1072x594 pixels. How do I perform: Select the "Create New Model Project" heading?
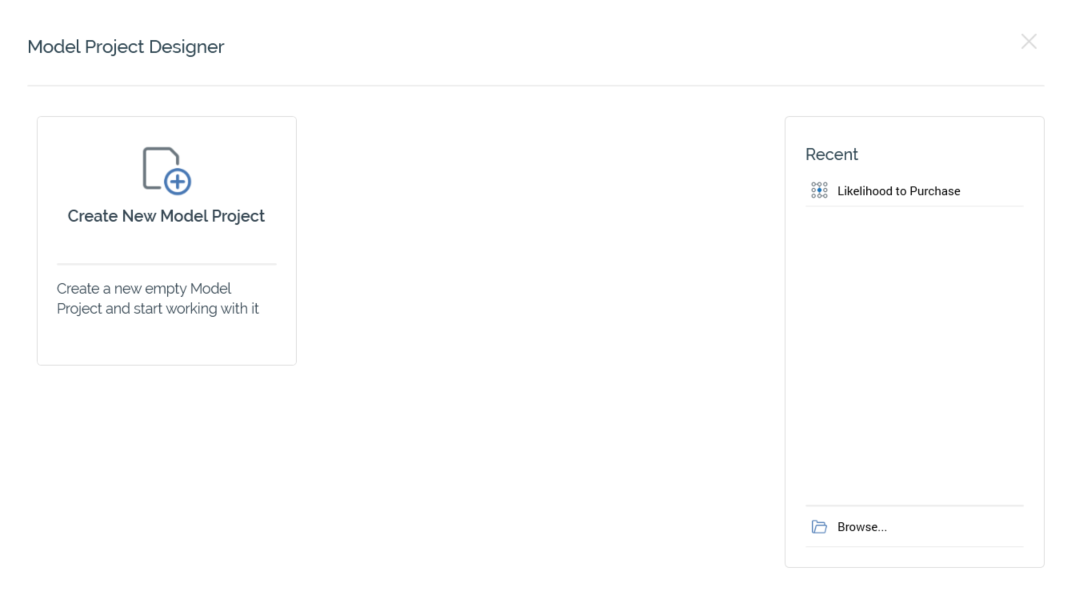pos(166,216)
